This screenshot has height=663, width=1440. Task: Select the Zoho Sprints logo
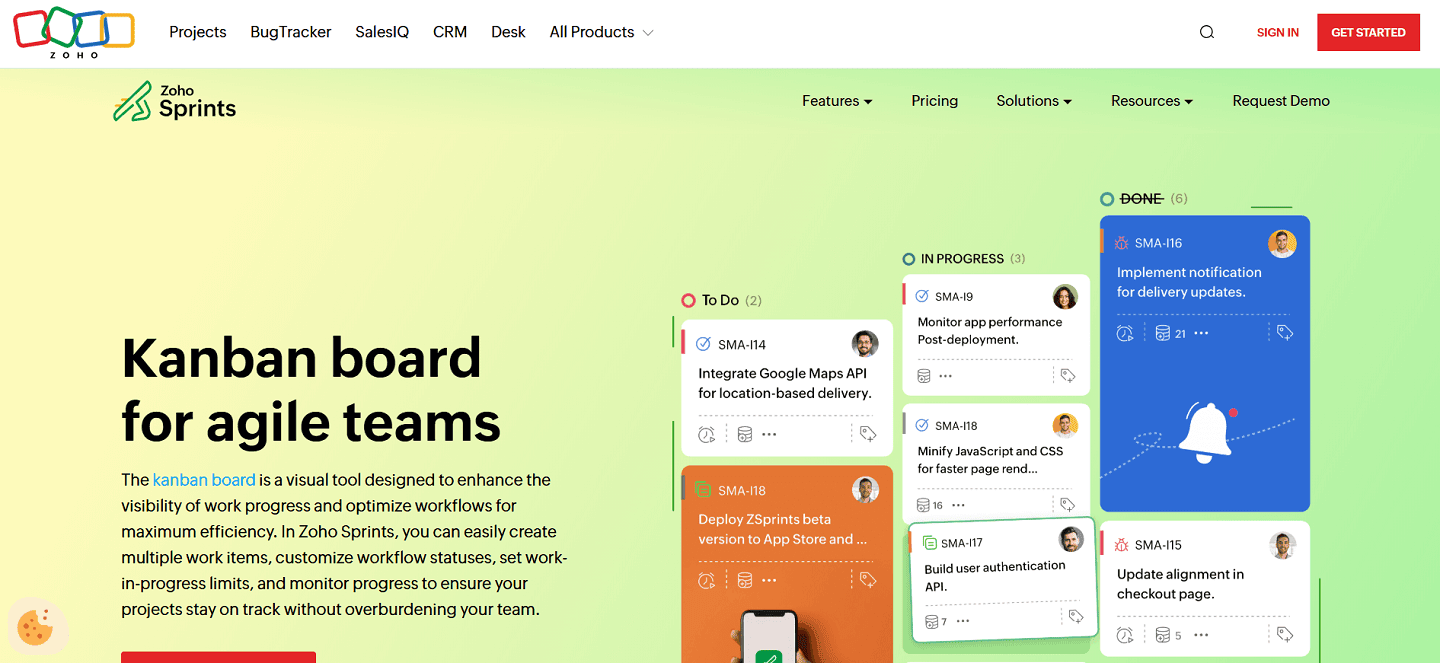click(175, 100)
